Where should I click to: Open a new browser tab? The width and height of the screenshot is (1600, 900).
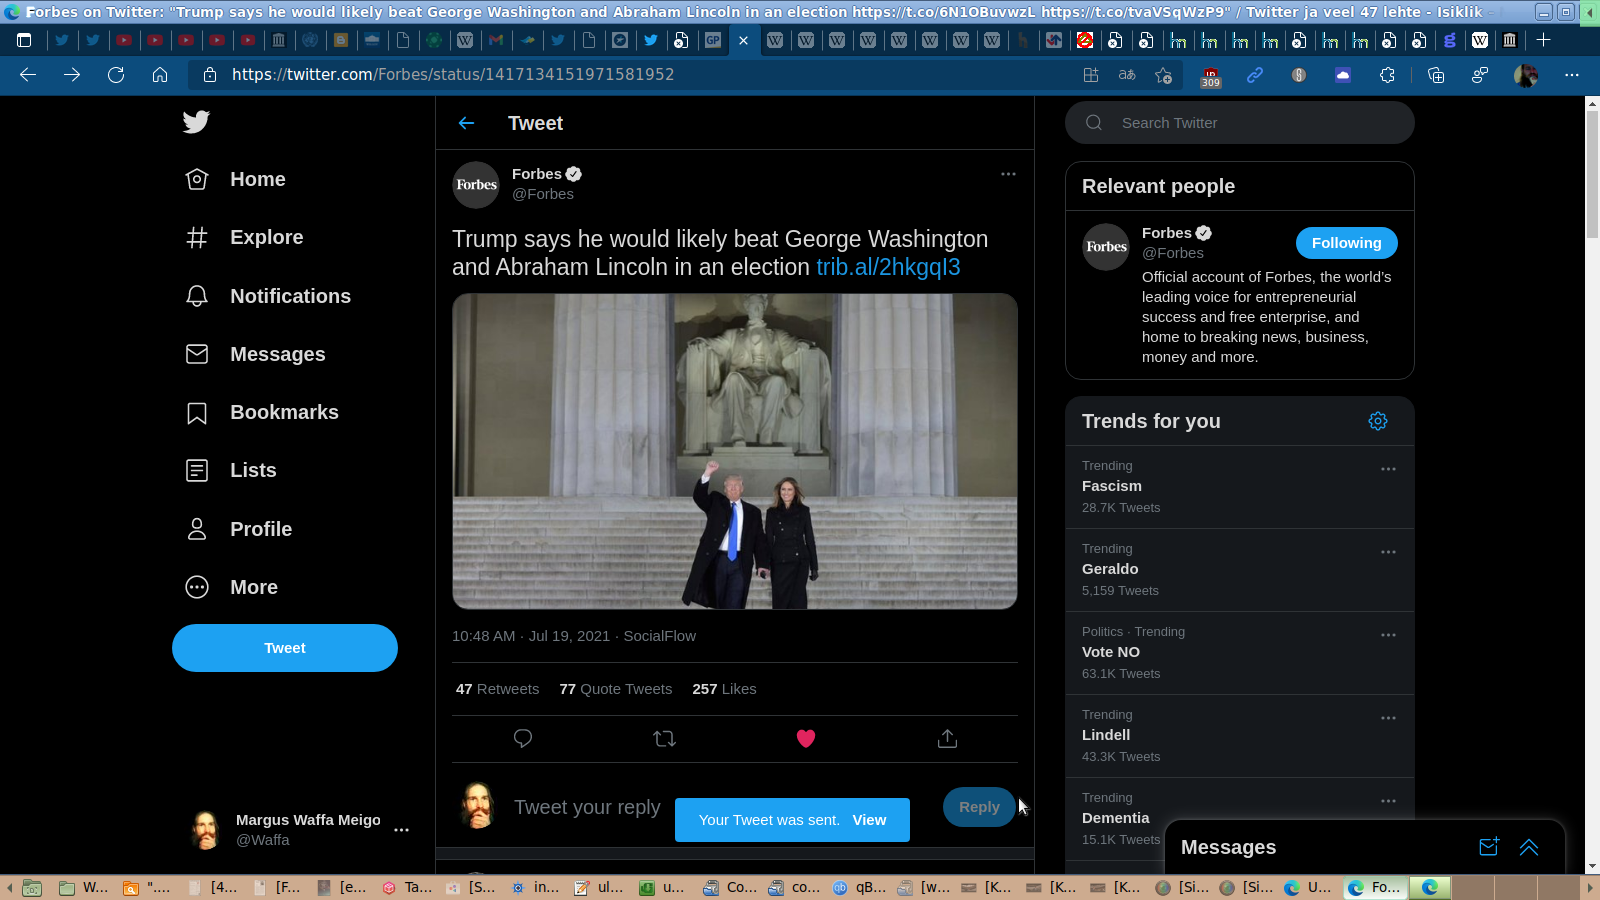tap(1543, 40)
